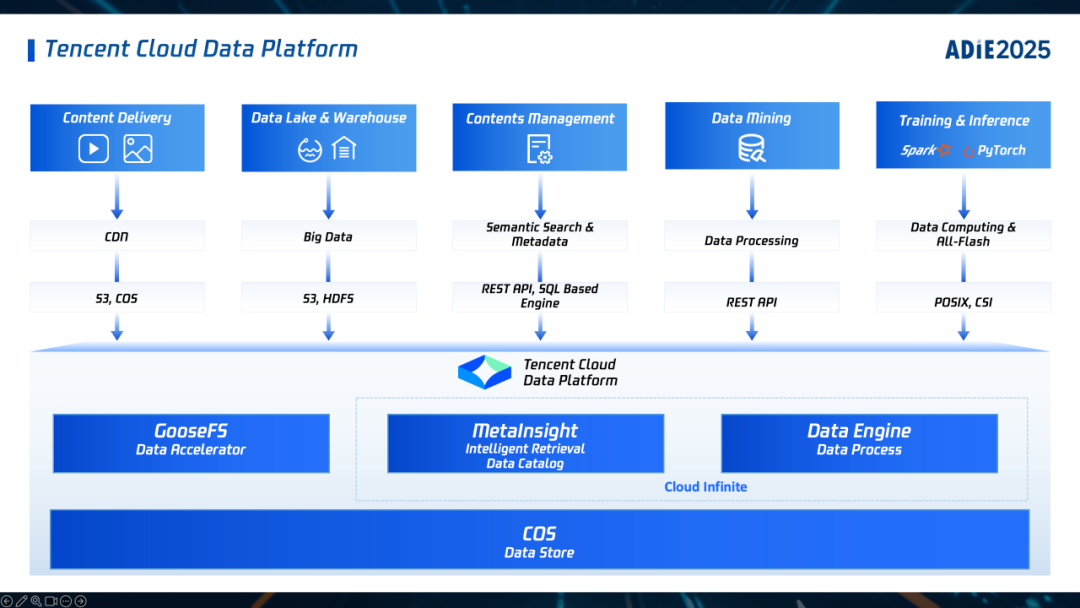
Task: Click the Semantic Search & Metadata box
Action: click(x=539, y=235)
